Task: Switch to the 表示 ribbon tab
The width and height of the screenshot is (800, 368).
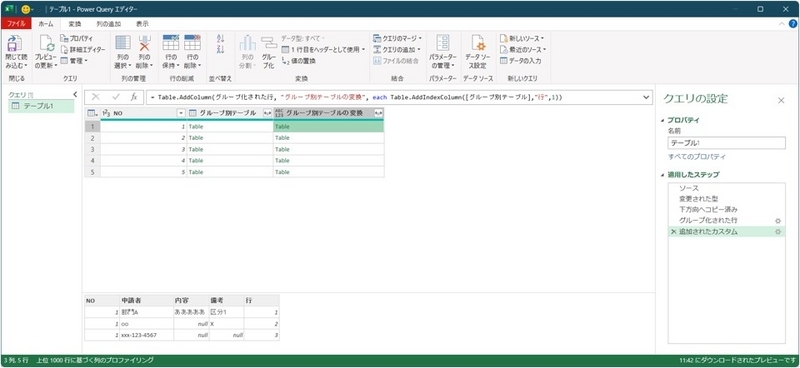Action: tap(142, 23)
